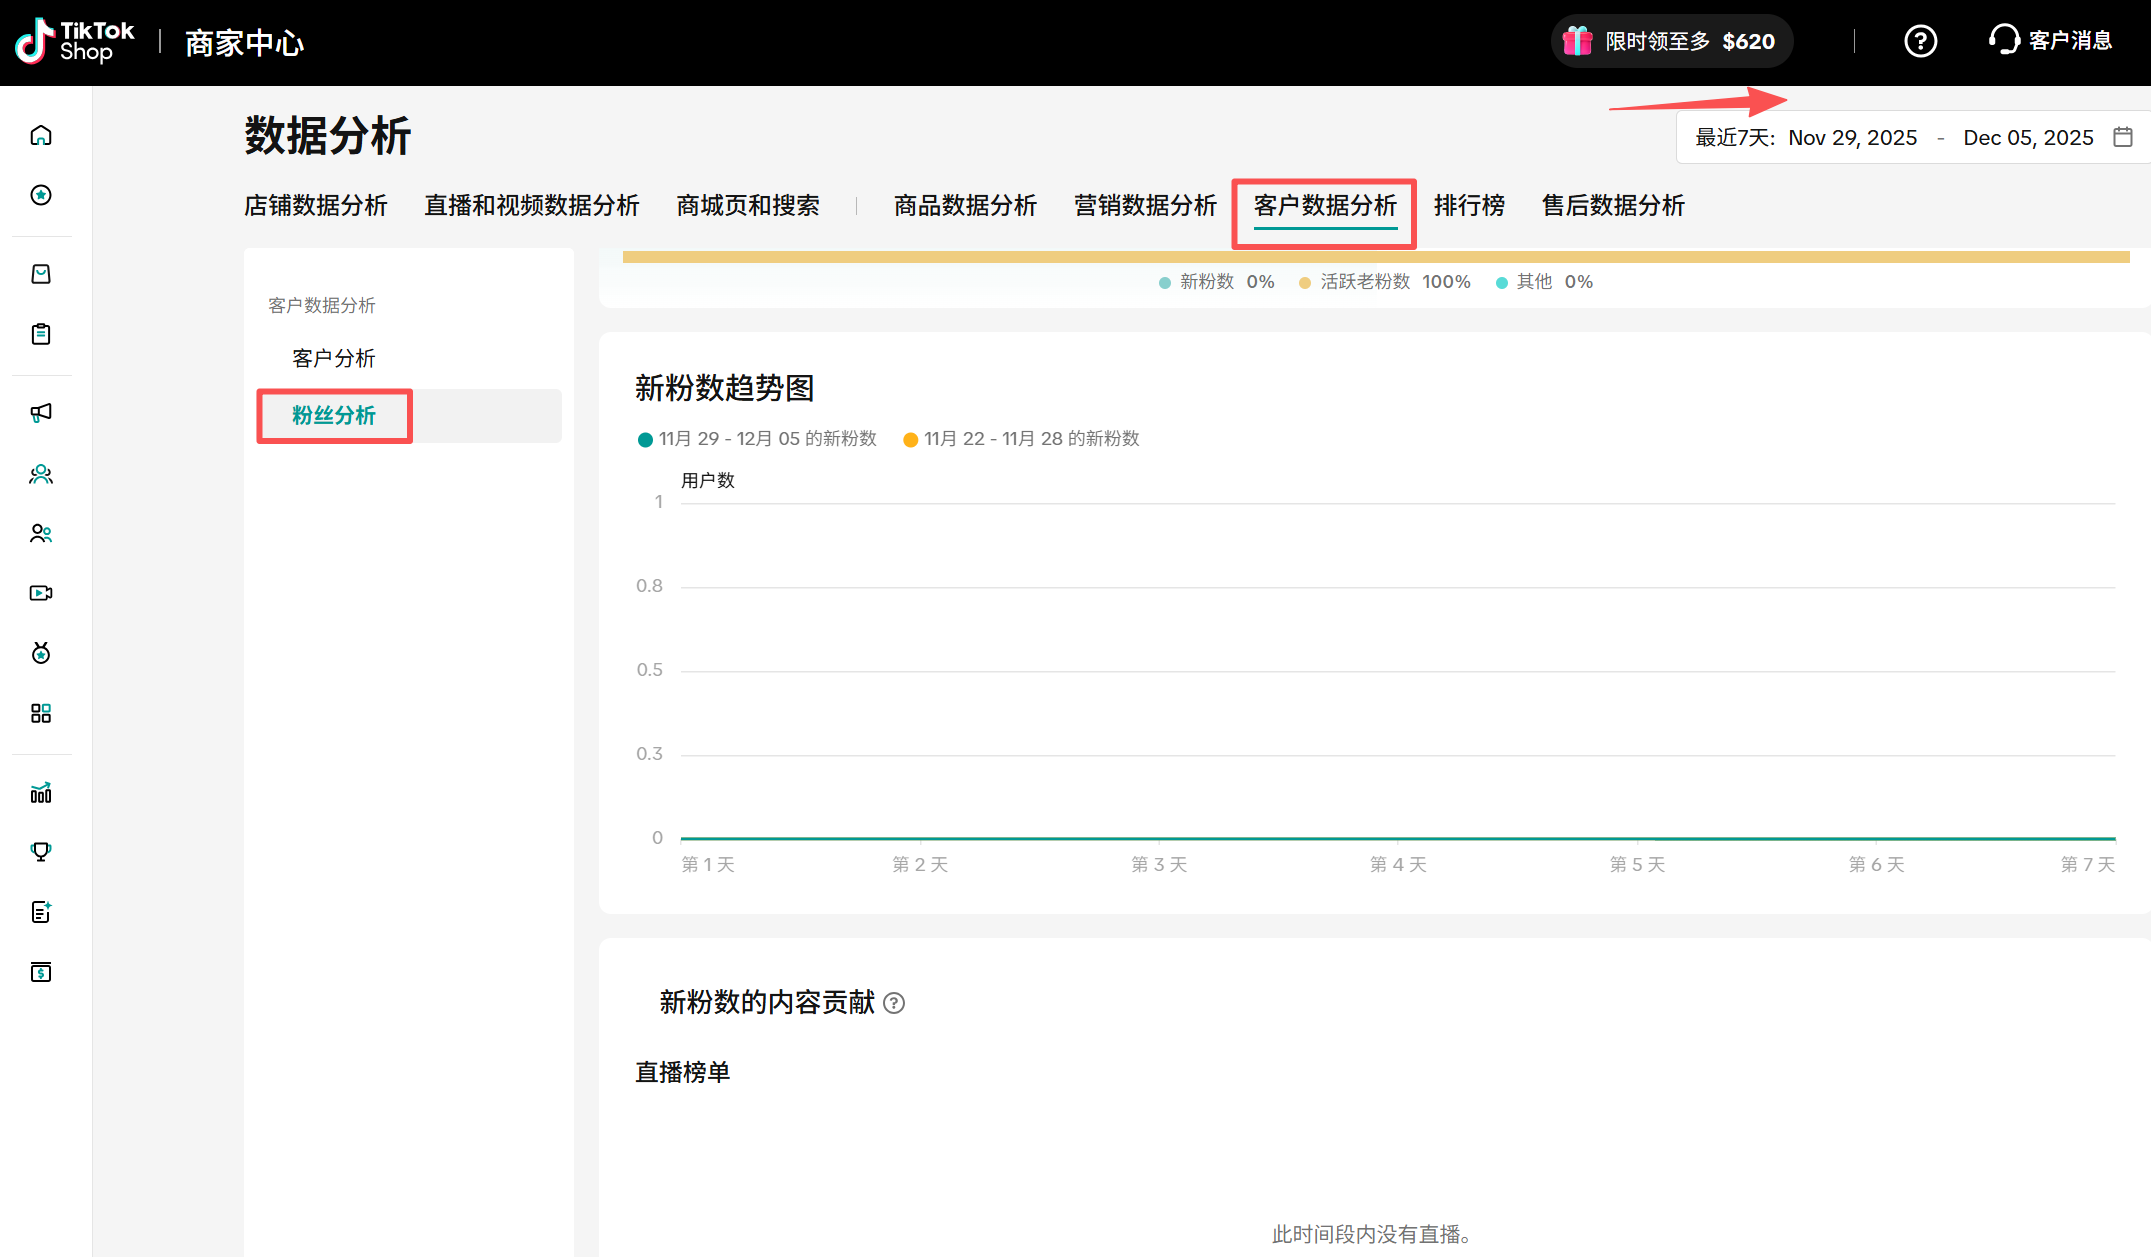This screenshot has height=1257, width=2151.
Task: Click the help question mark icon
Action: (1920, 41)
